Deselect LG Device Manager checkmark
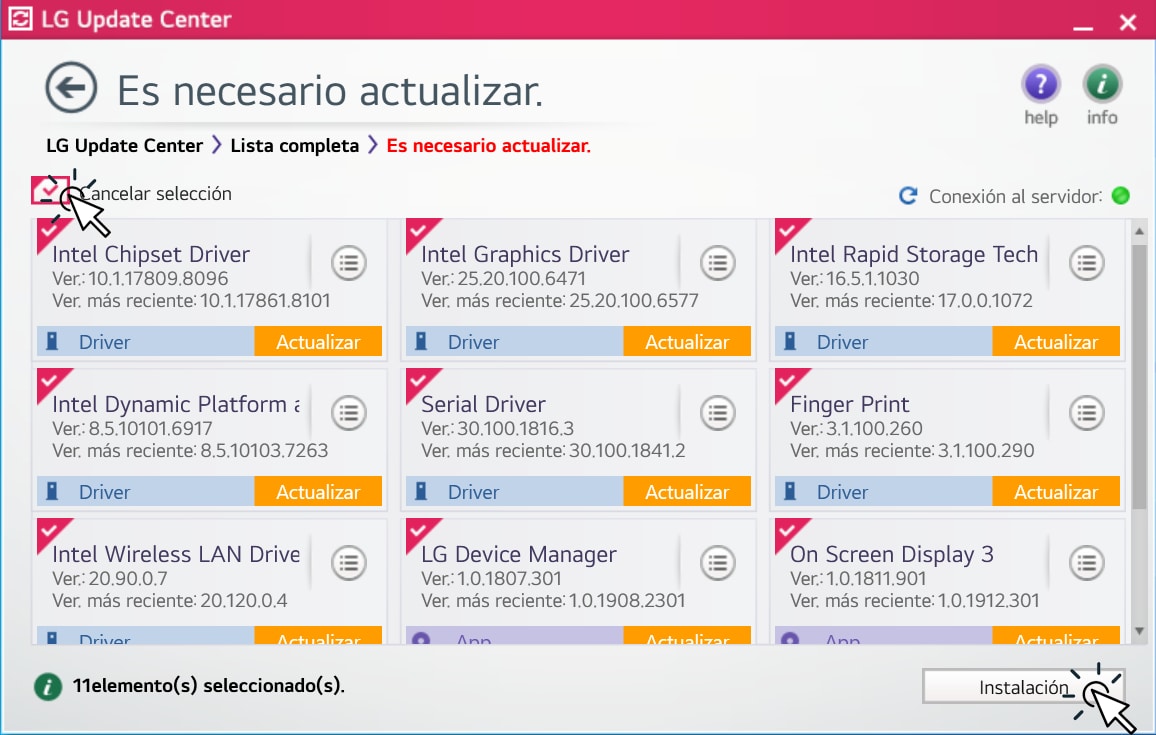Screen dimensions: 1156x735 (x=419, y=532)
